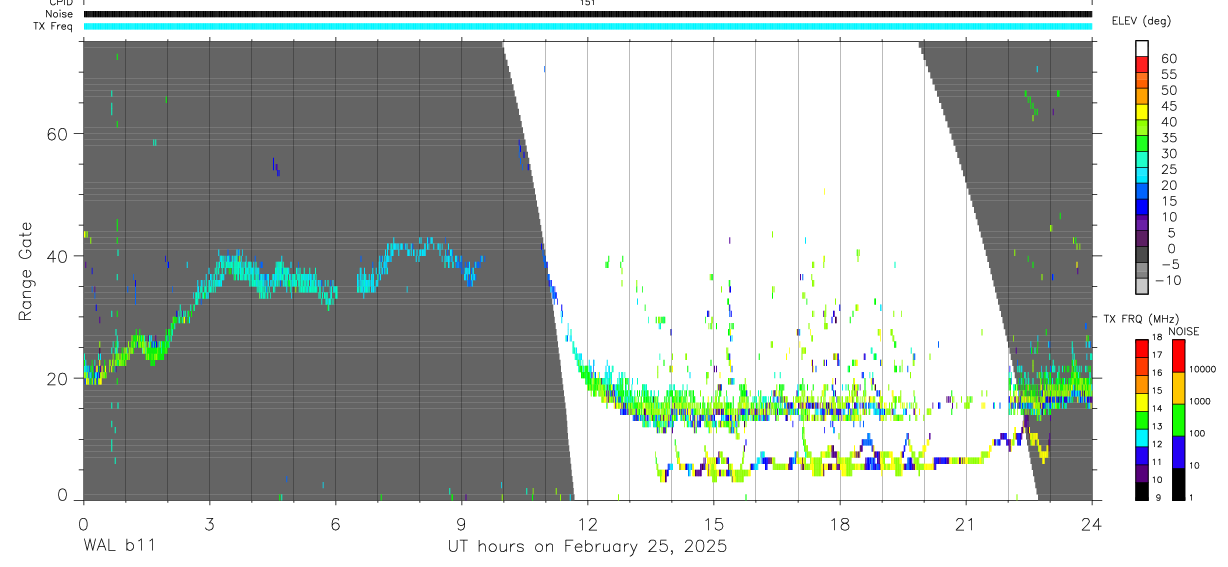This screenshot has width=1228, height=567.
Task: Click the '21' tick on the UT hours axis
Action: (x=966, y=523)
